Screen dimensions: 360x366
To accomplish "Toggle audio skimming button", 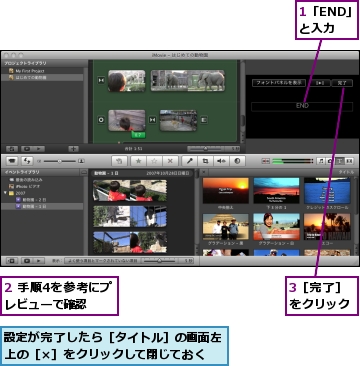I will pos(266,161).
